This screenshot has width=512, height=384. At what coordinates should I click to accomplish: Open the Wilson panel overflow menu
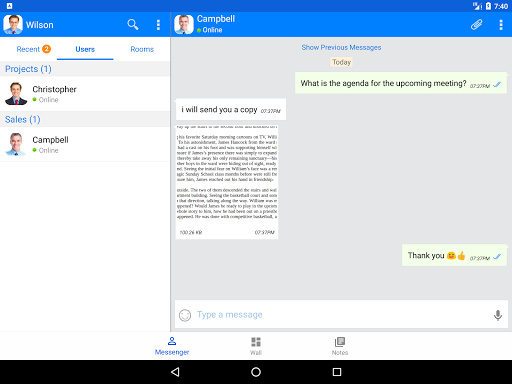click(x=158, y=25)
